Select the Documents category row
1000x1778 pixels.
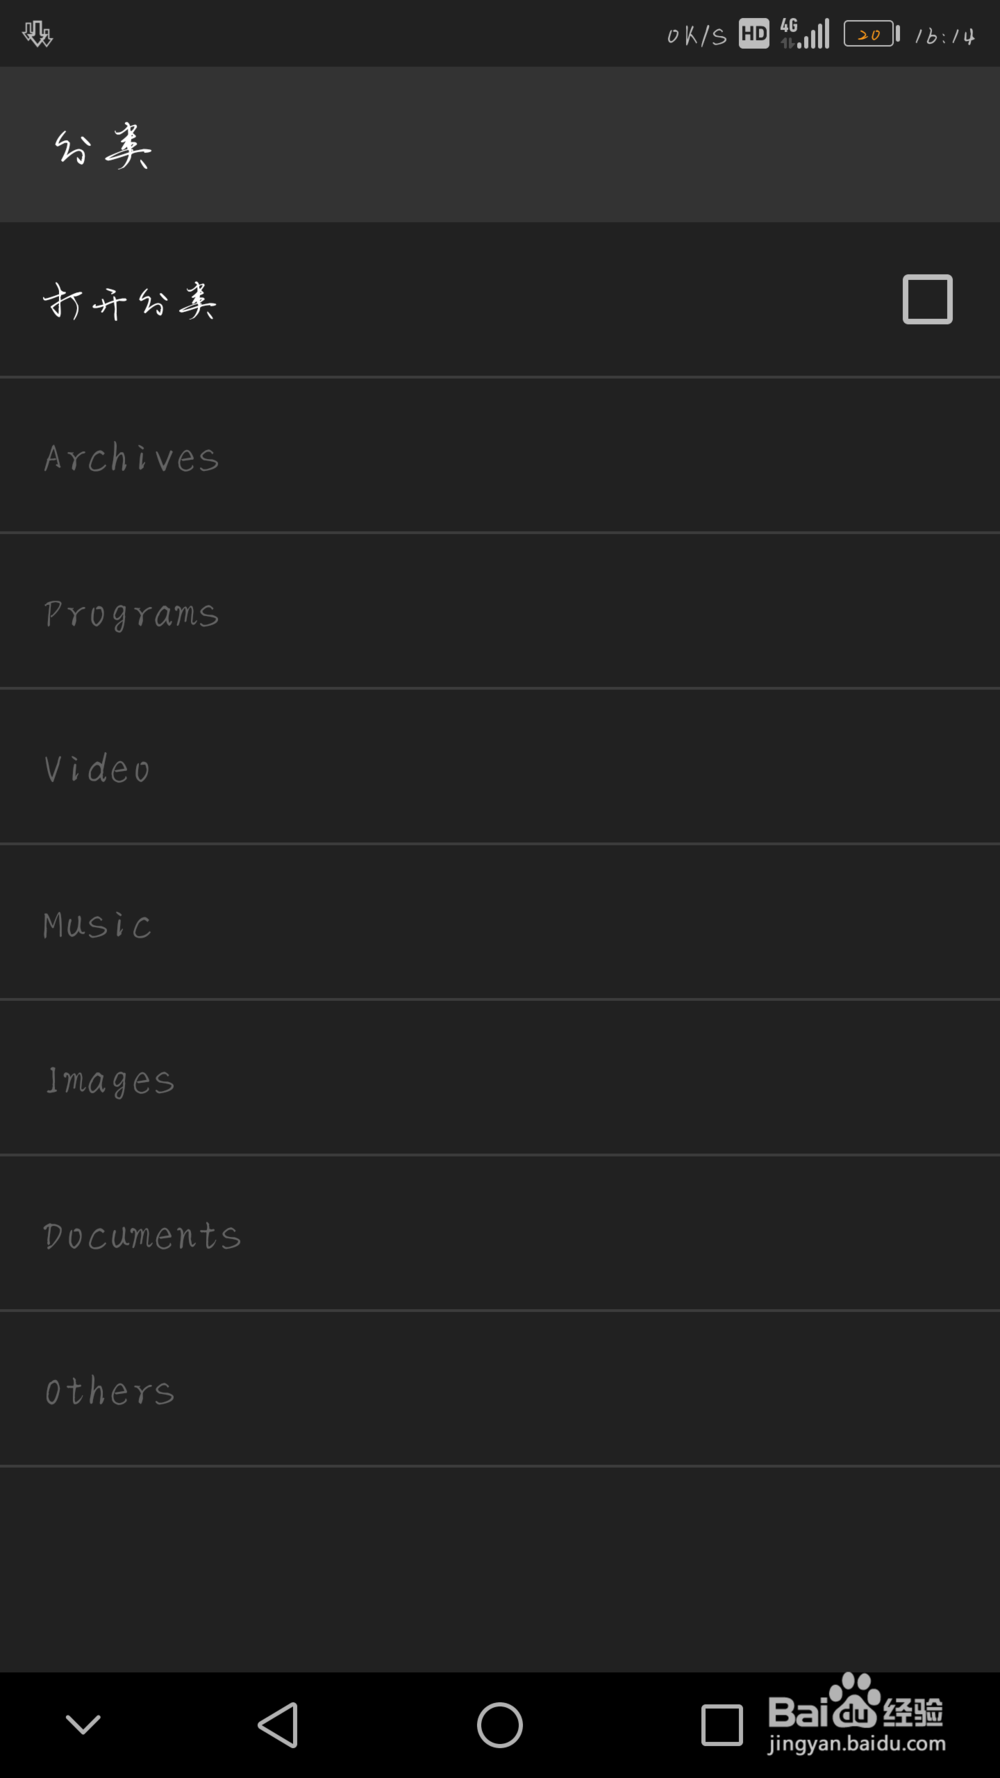click(500, 1233)
